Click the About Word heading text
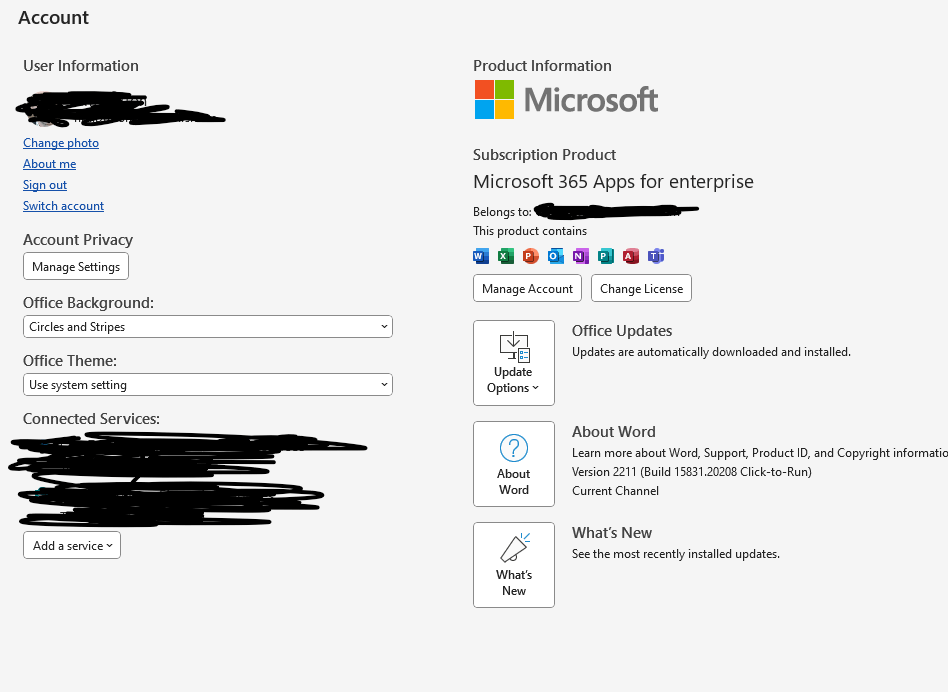Image resolution: width=948 pixels, height=692 pixels. [614, 432]
